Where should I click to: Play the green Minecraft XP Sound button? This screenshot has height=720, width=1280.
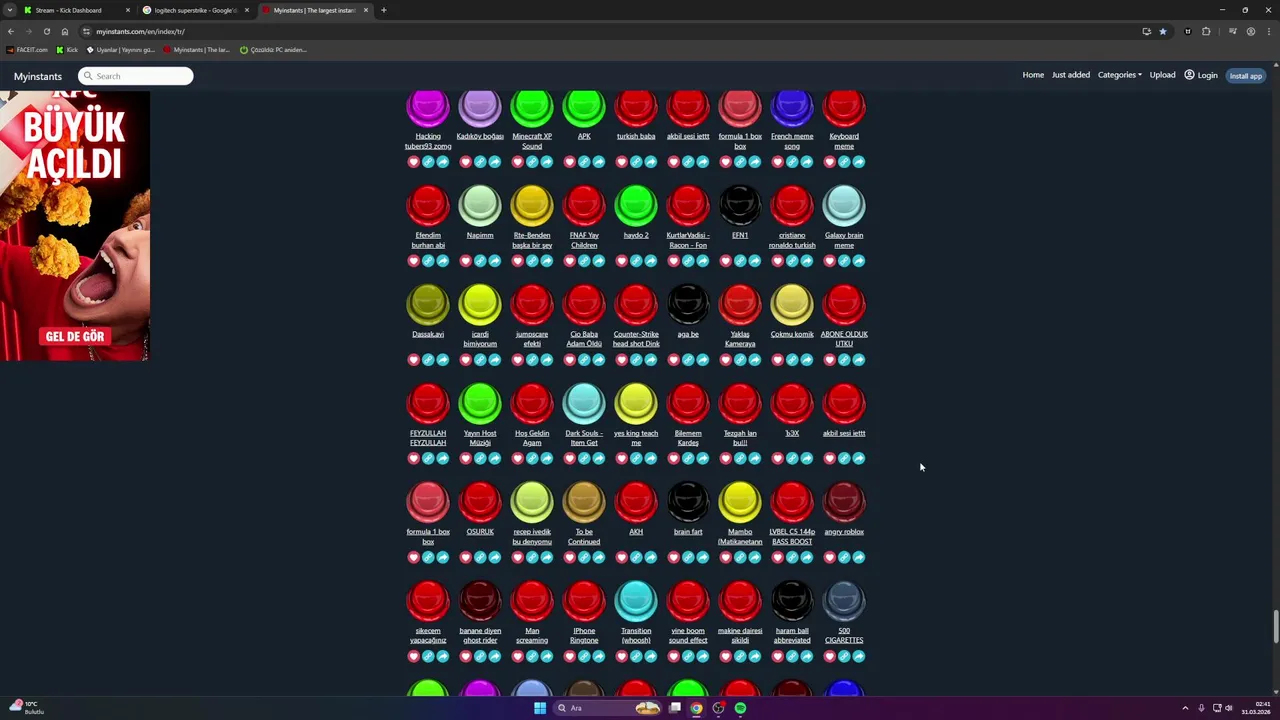pyautogui.click(x=532, y=108)
